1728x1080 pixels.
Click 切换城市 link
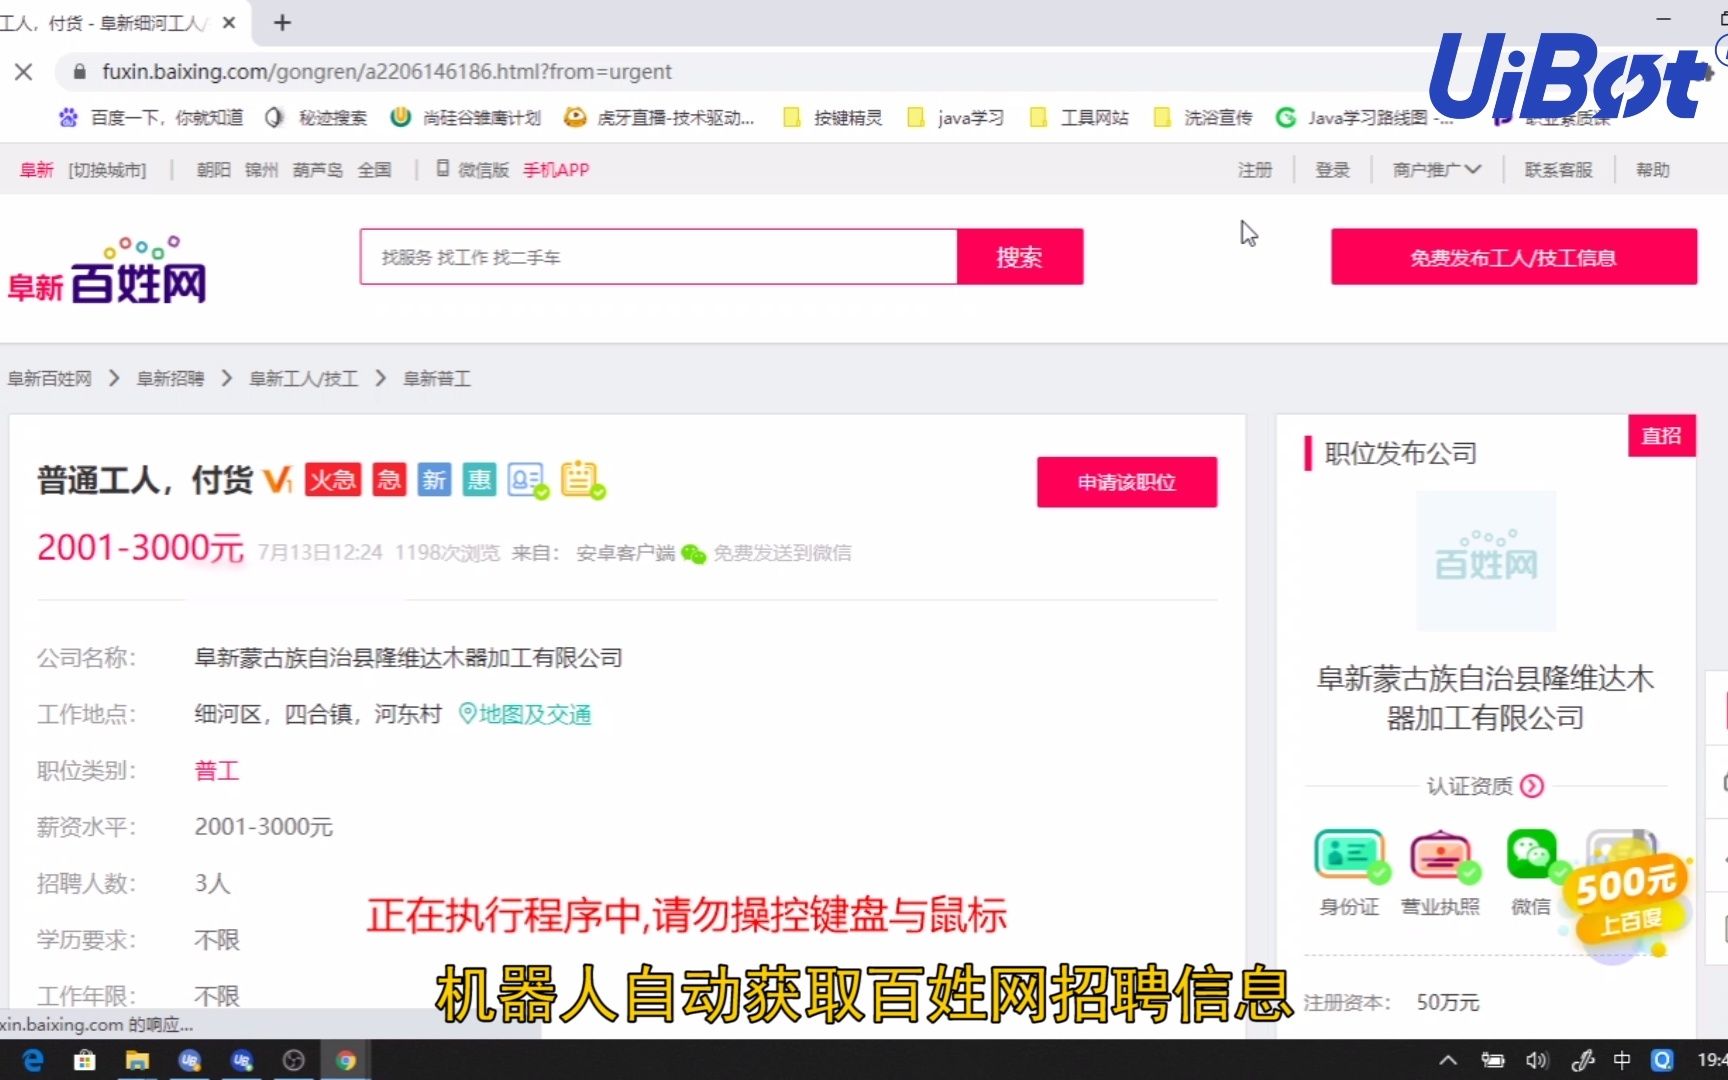tap(107, 170)
